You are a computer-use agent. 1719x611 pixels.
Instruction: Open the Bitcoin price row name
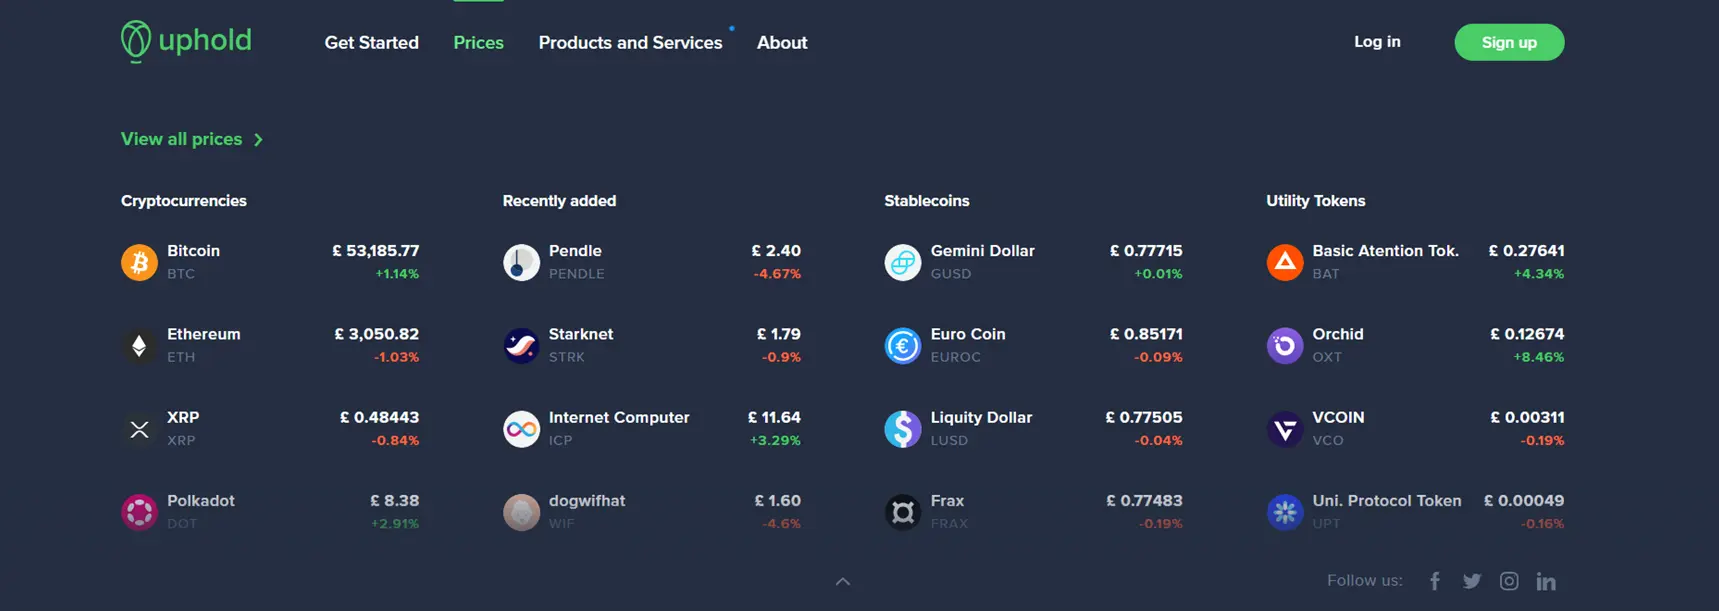[x=194, y=251]
